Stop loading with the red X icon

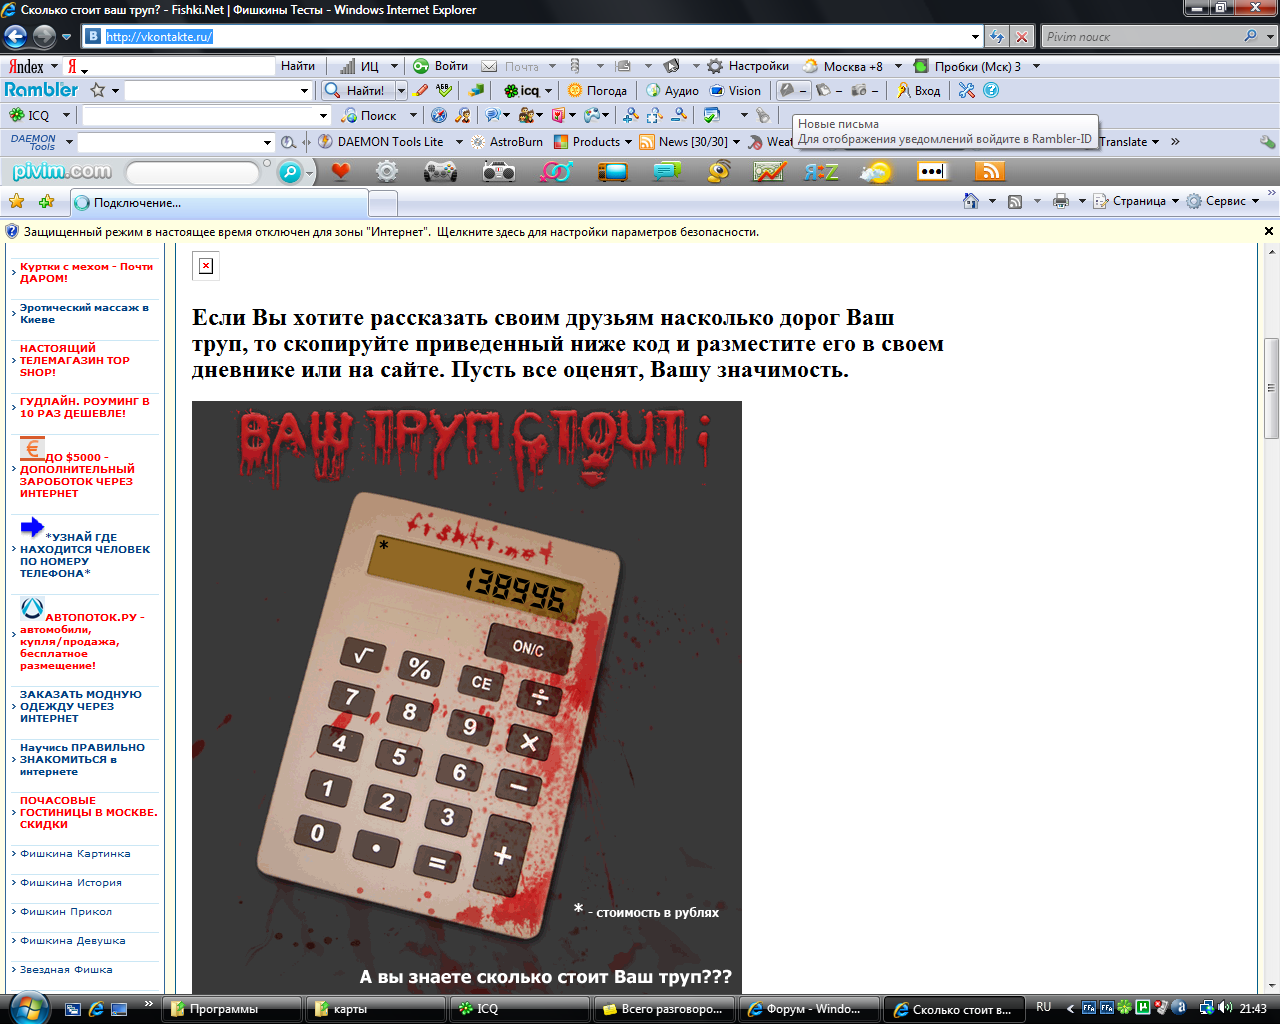[1021, 37]
